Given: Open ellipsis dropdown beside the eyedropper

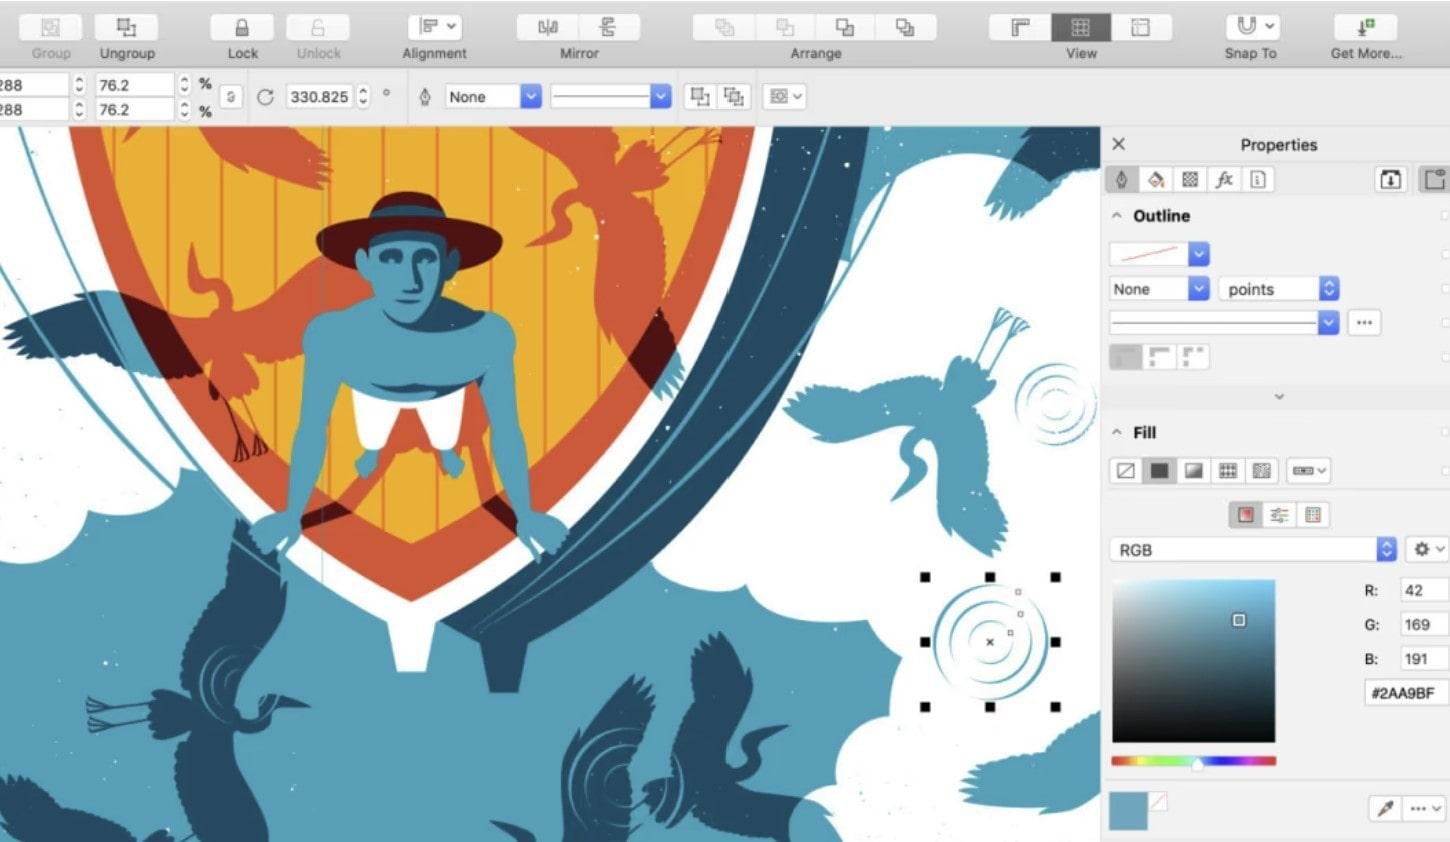Looking at the screenshot, I should 1425,808.
